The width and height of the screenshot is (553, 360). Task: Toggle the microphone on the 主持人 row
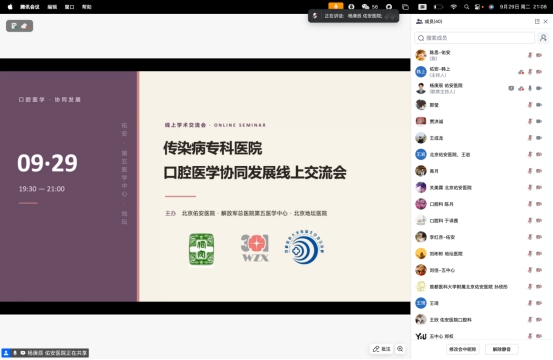click(530, 72)
